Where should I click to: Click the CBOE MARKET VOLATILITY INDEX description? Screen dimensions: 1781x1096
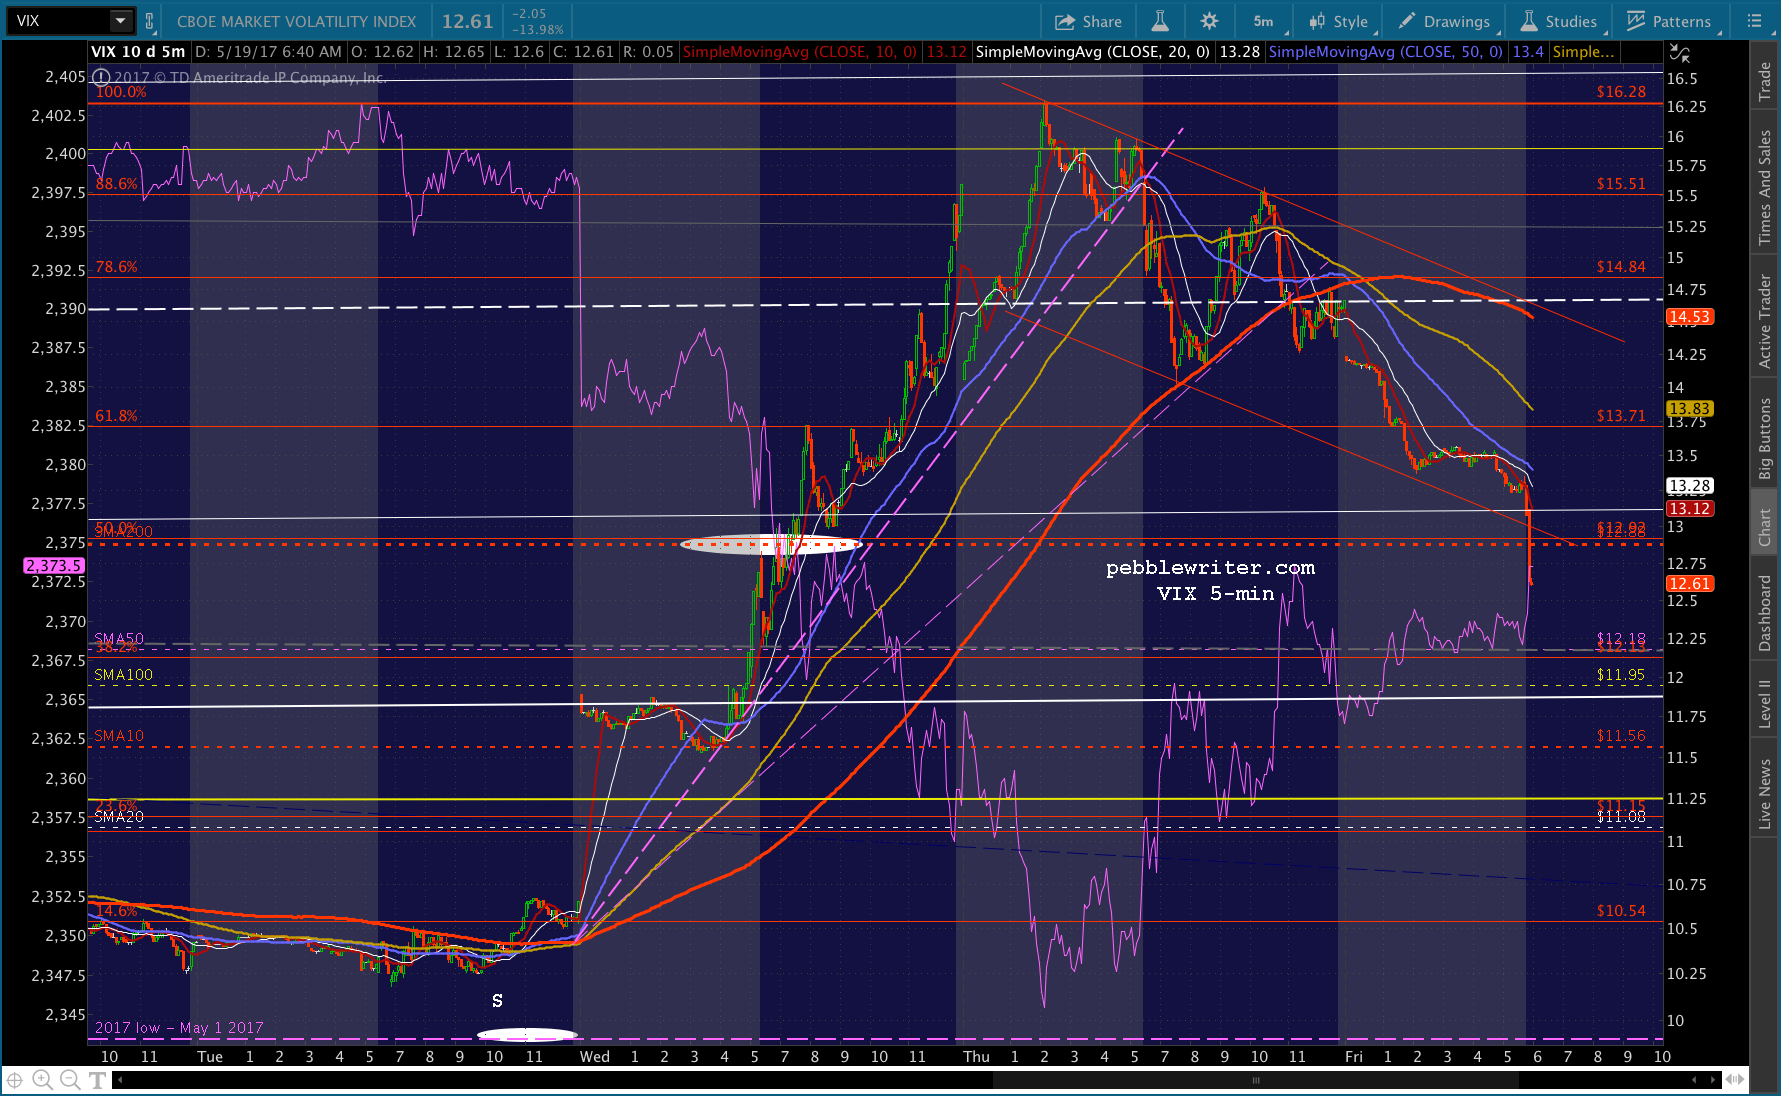296,21
